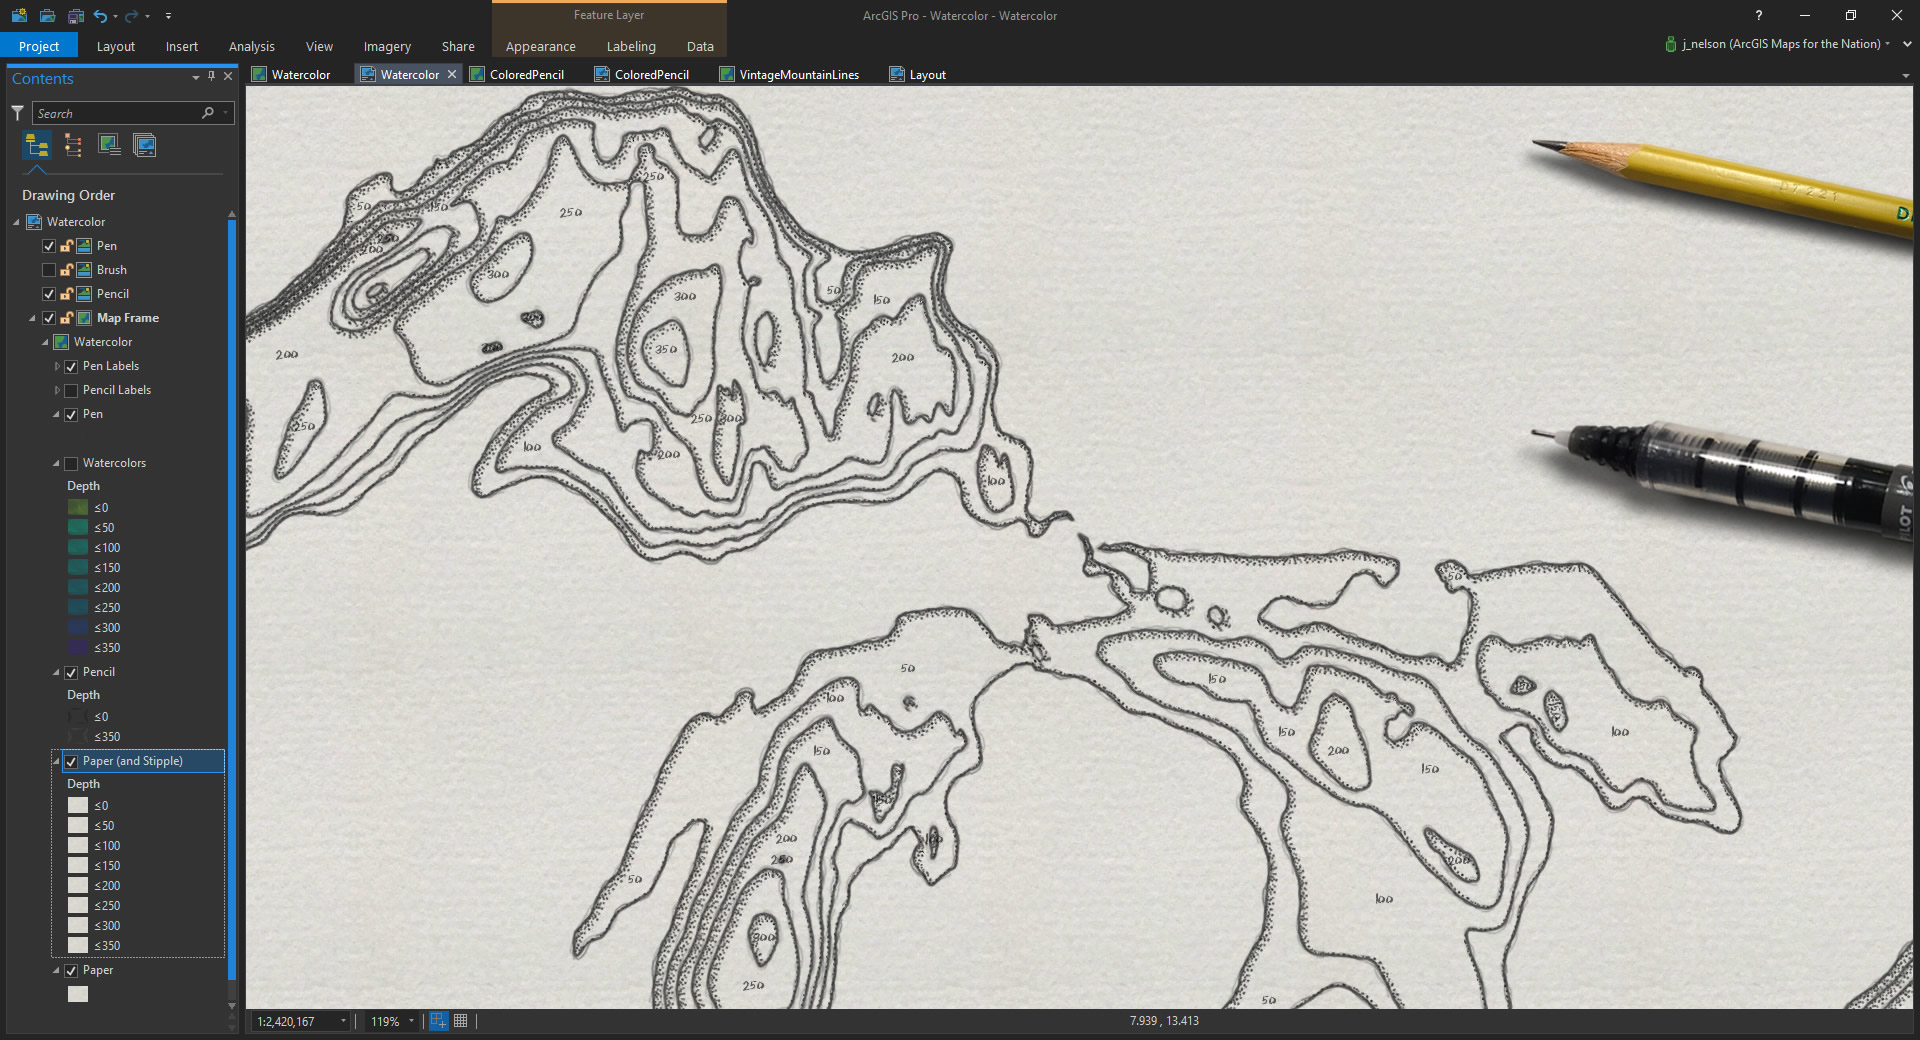Open the Project tab
Screen dimensions: 1920x1040
click(39, 46)
